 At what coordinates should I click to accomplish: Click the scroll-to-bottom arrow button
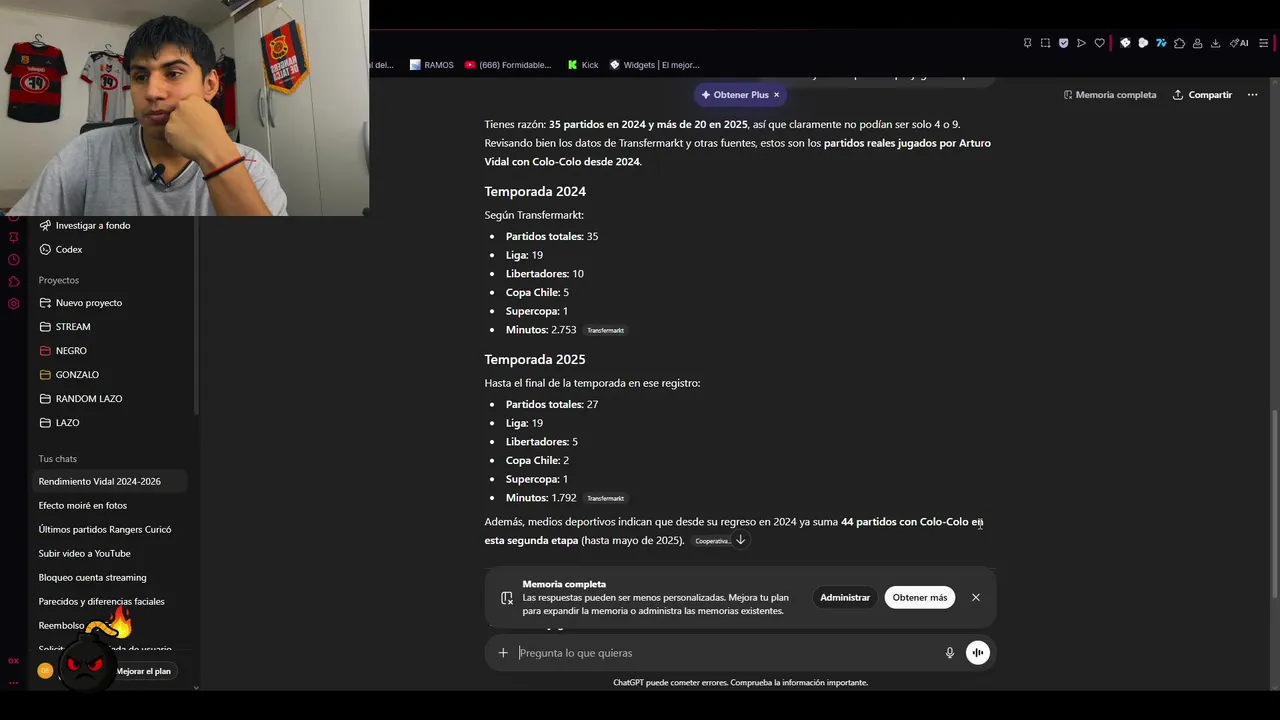740,540
